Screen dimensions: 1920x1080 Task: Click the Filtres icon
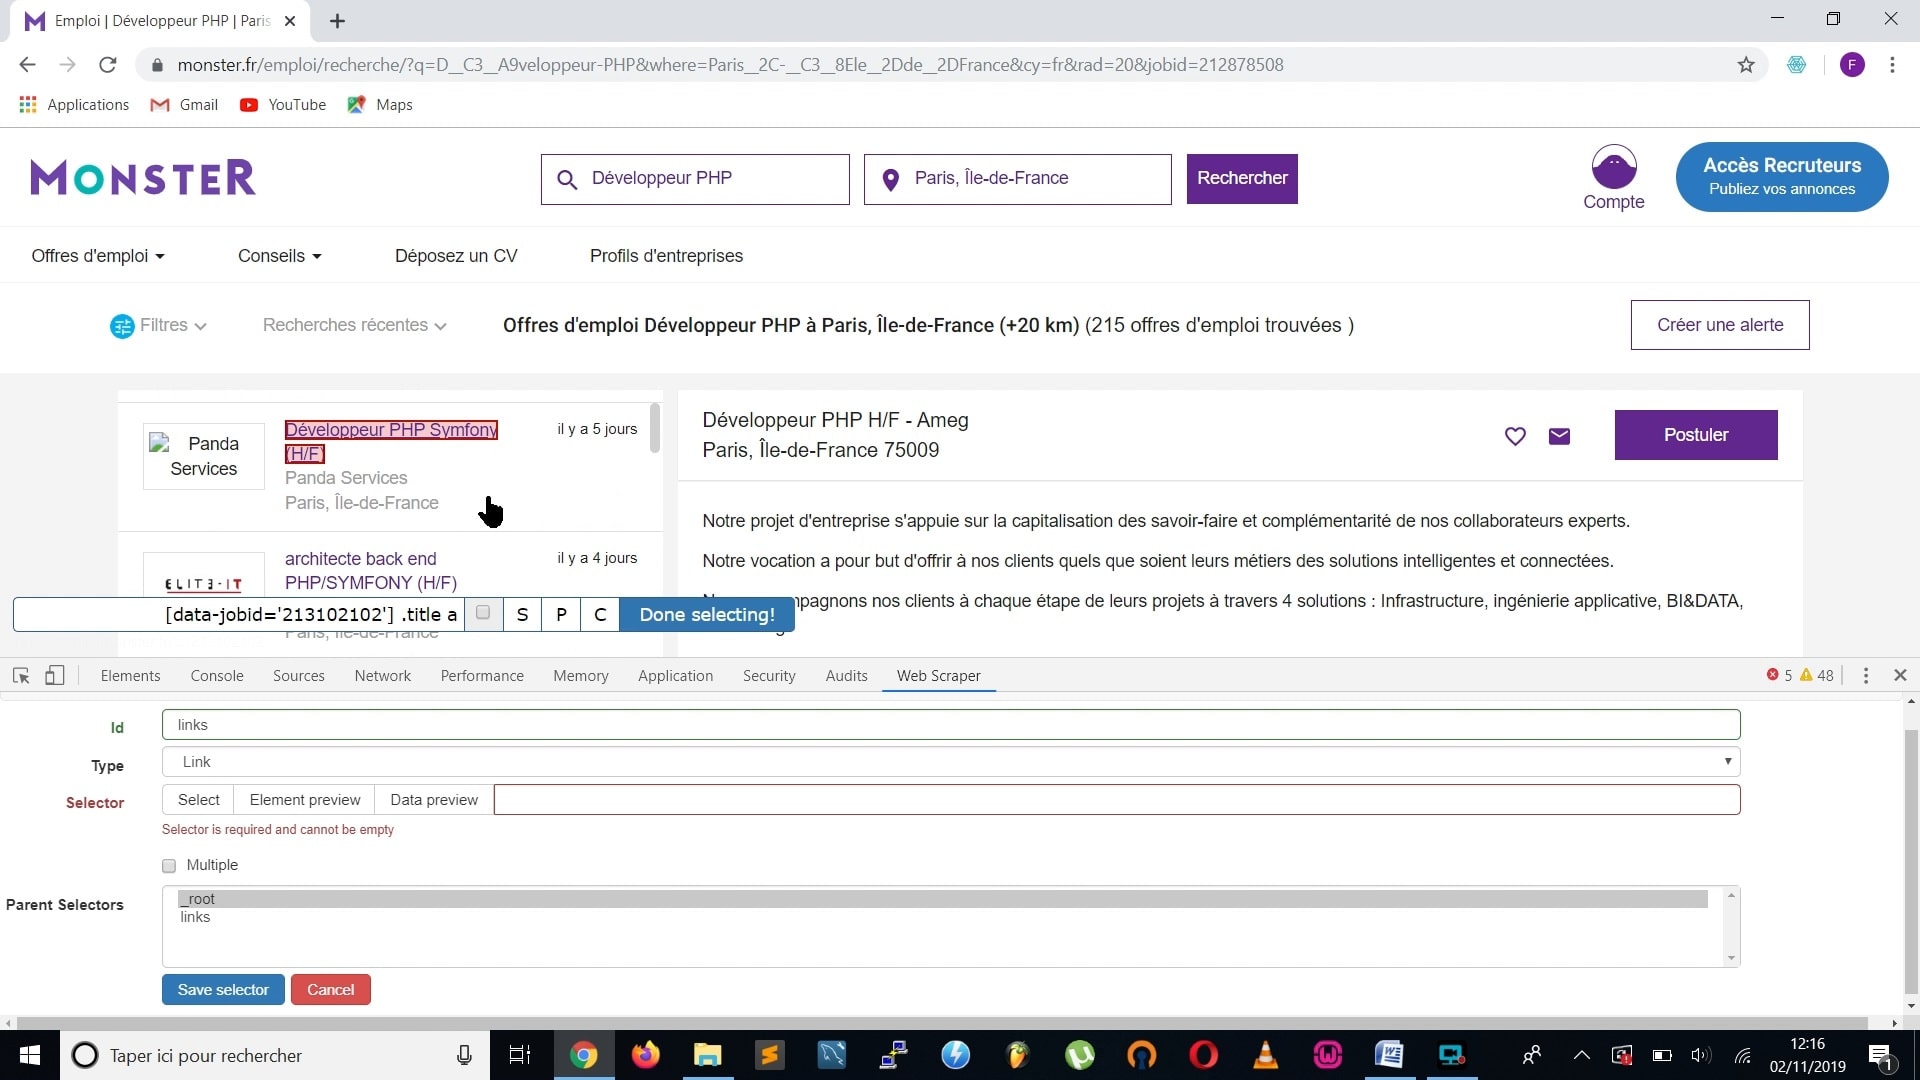coord(122,326)
